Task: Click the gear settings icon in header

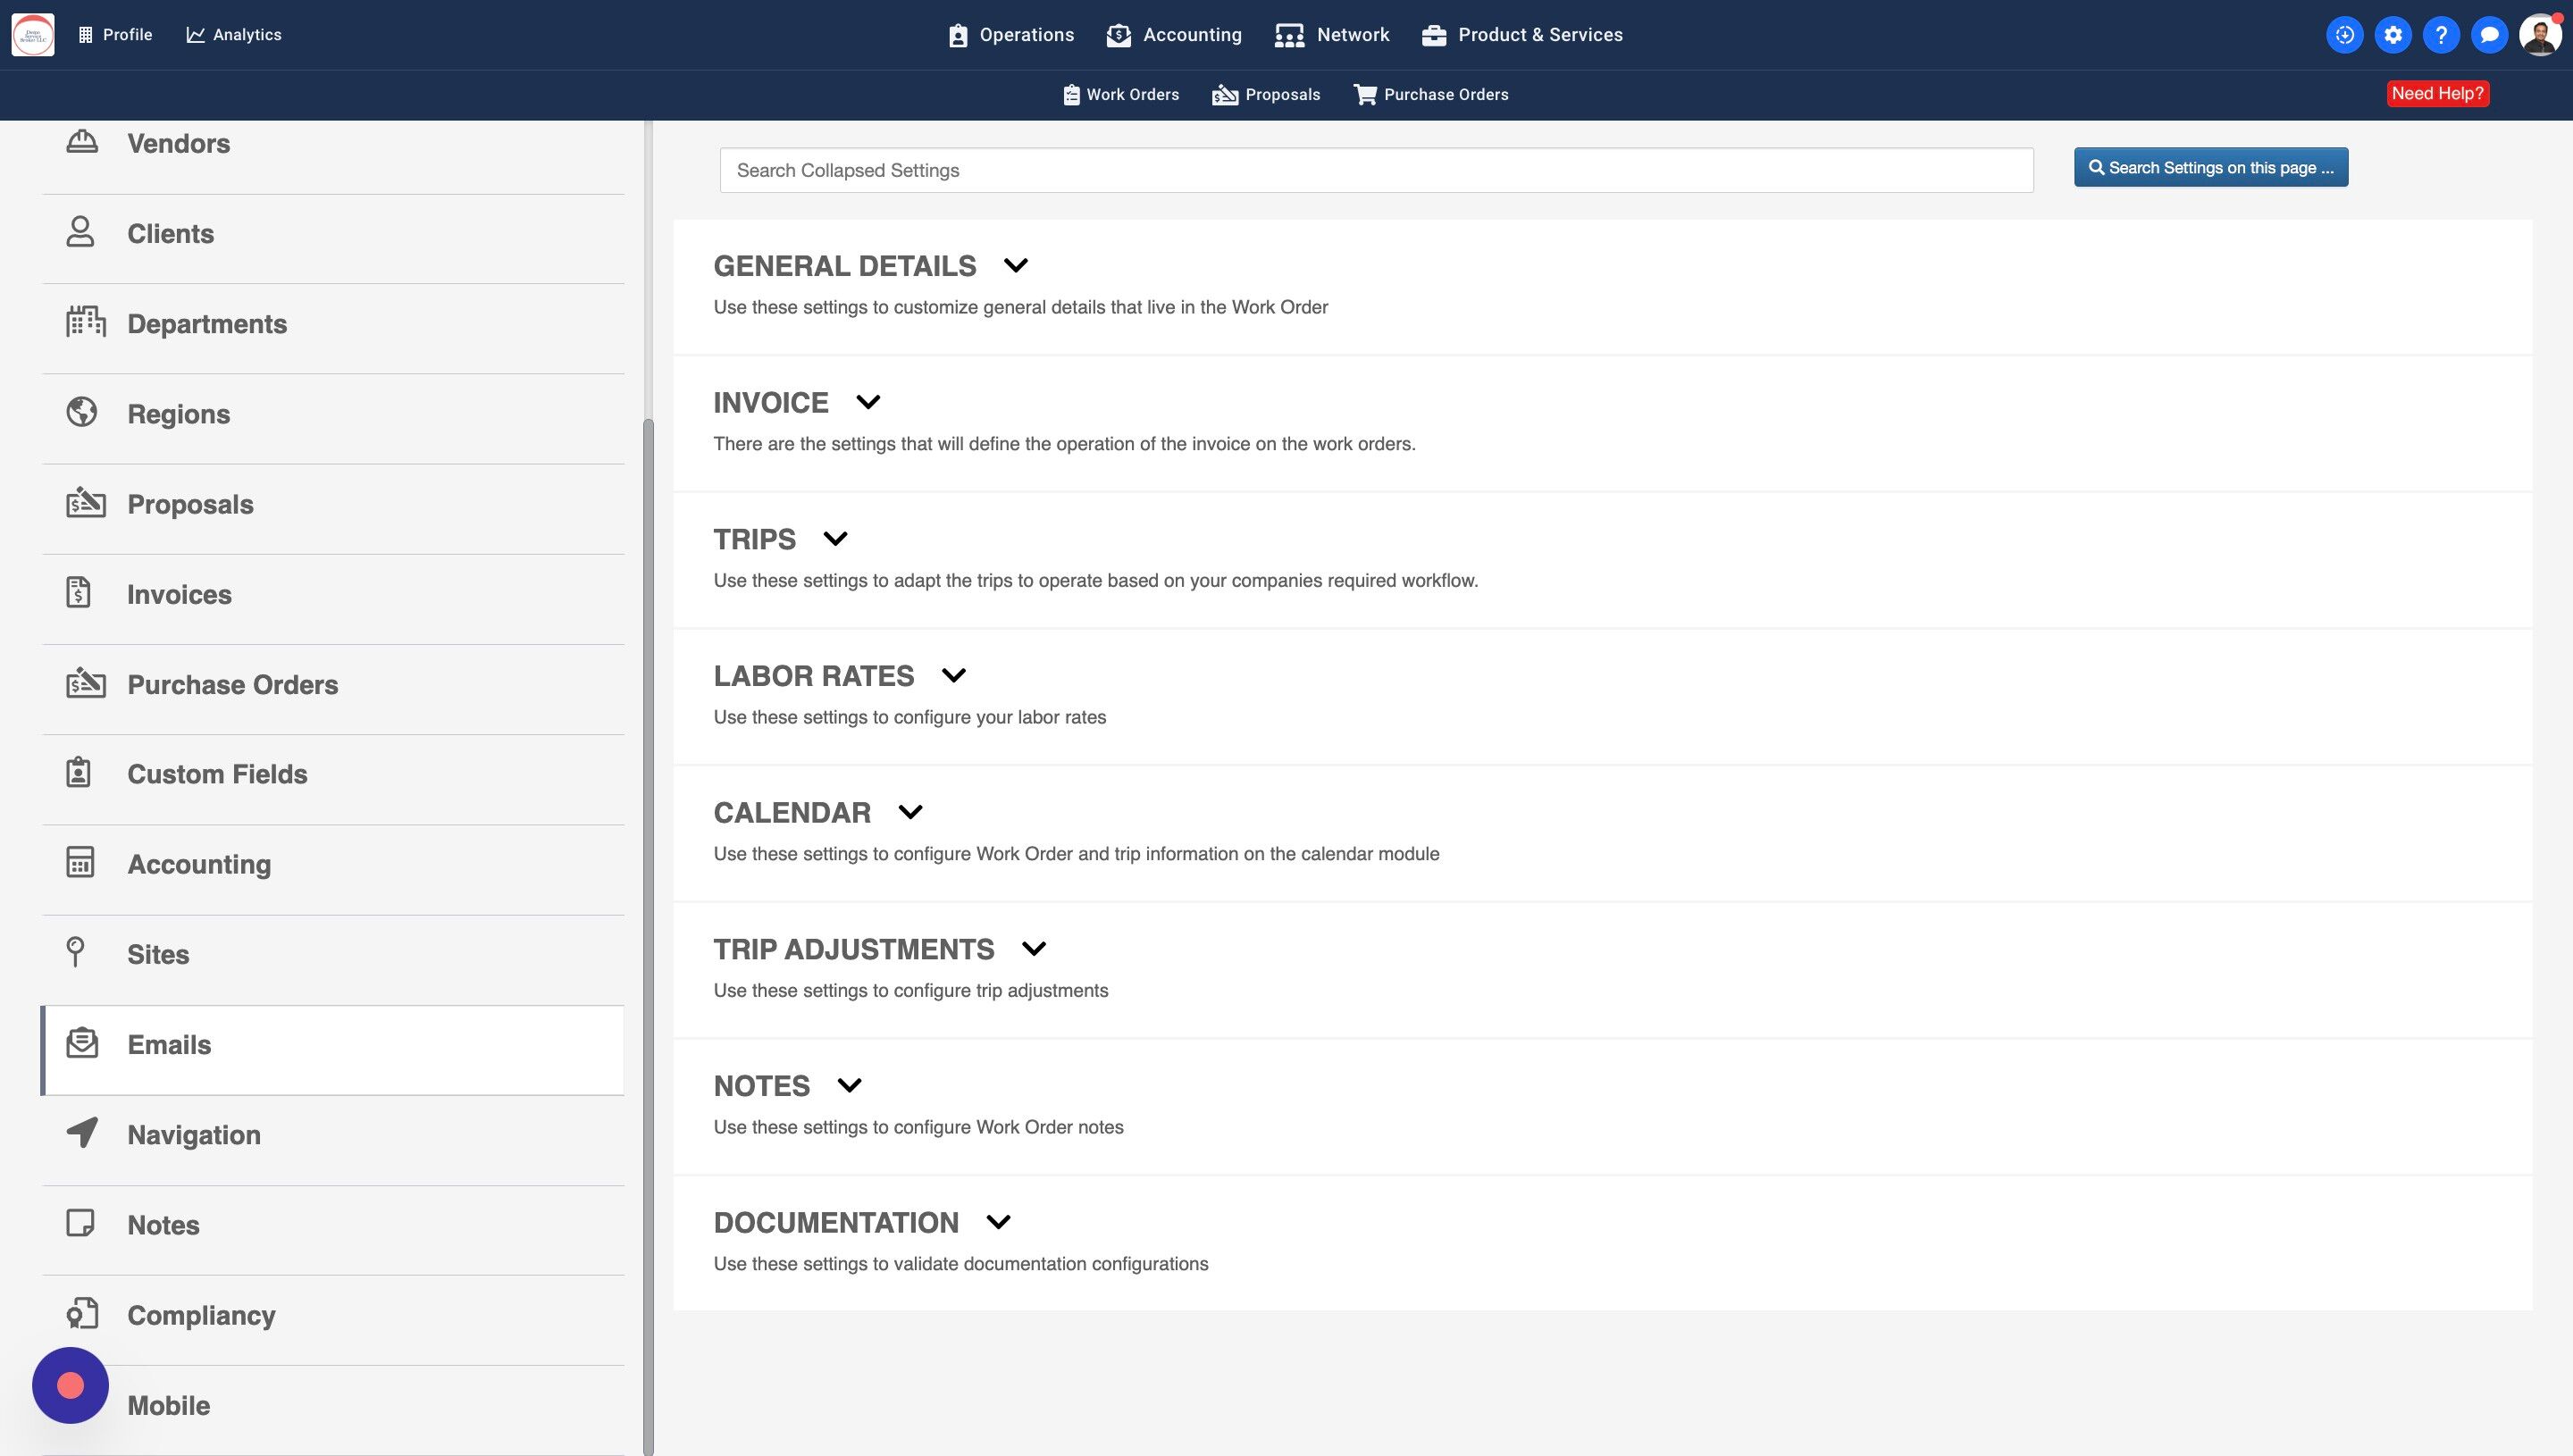Action: [x=2392, y=35]
